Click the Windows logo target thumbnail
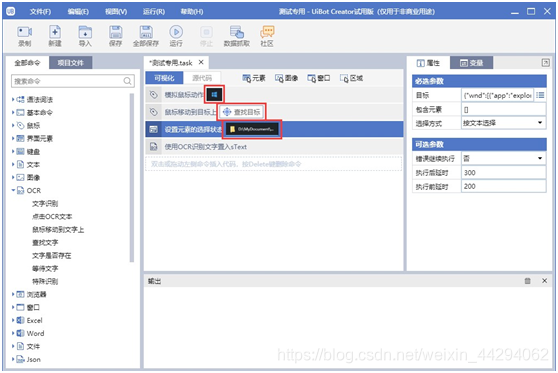 (x=214, y=95)
